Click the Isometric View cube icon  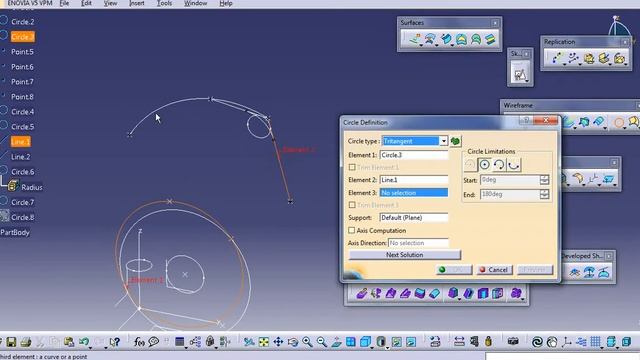365,342
